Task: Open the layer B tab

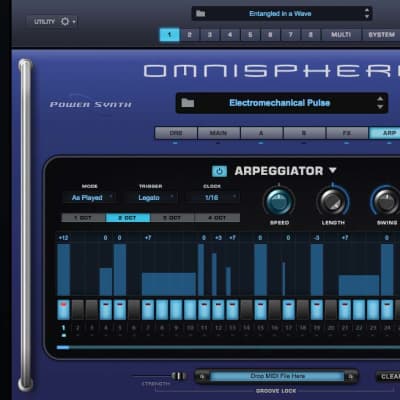Action: (x=304, y=133)
